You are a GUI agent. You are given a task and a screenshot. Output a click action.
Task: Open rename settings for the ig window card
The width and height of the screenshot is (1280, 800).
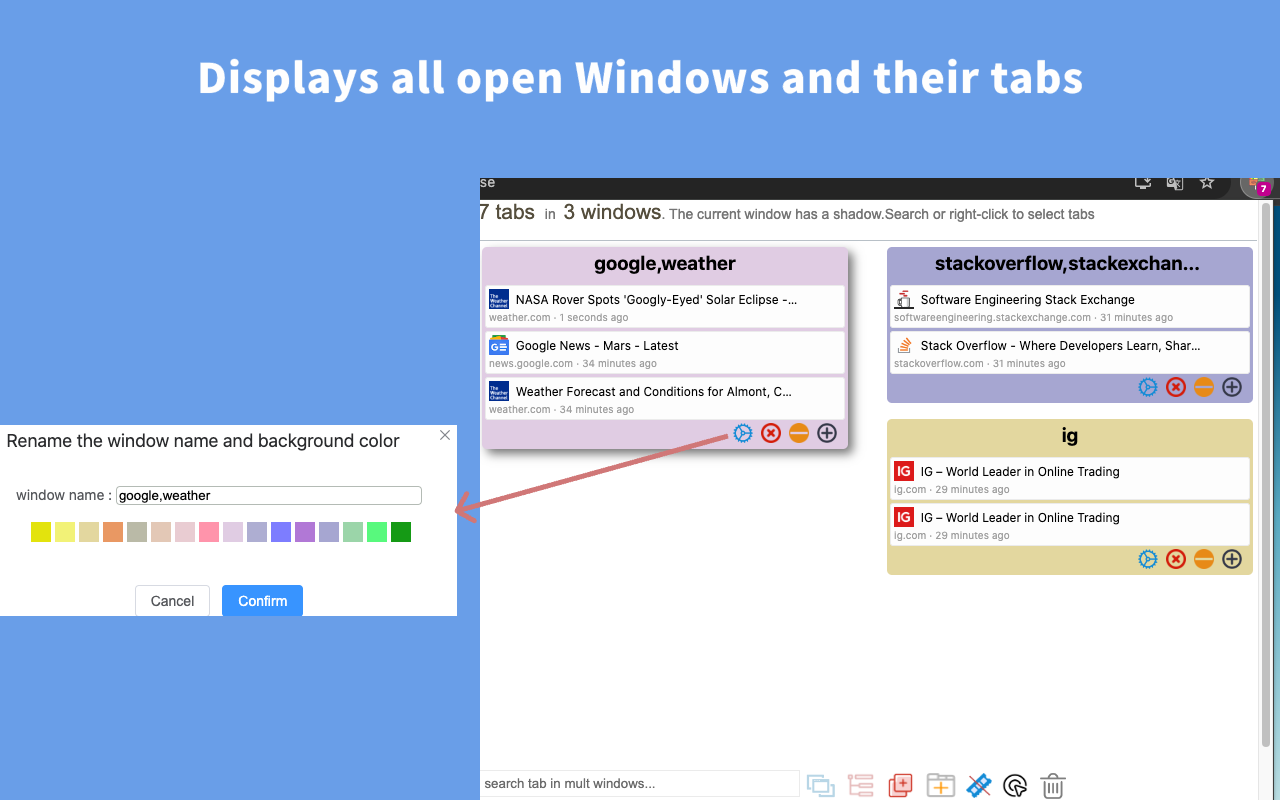[x=1148, y=559]
